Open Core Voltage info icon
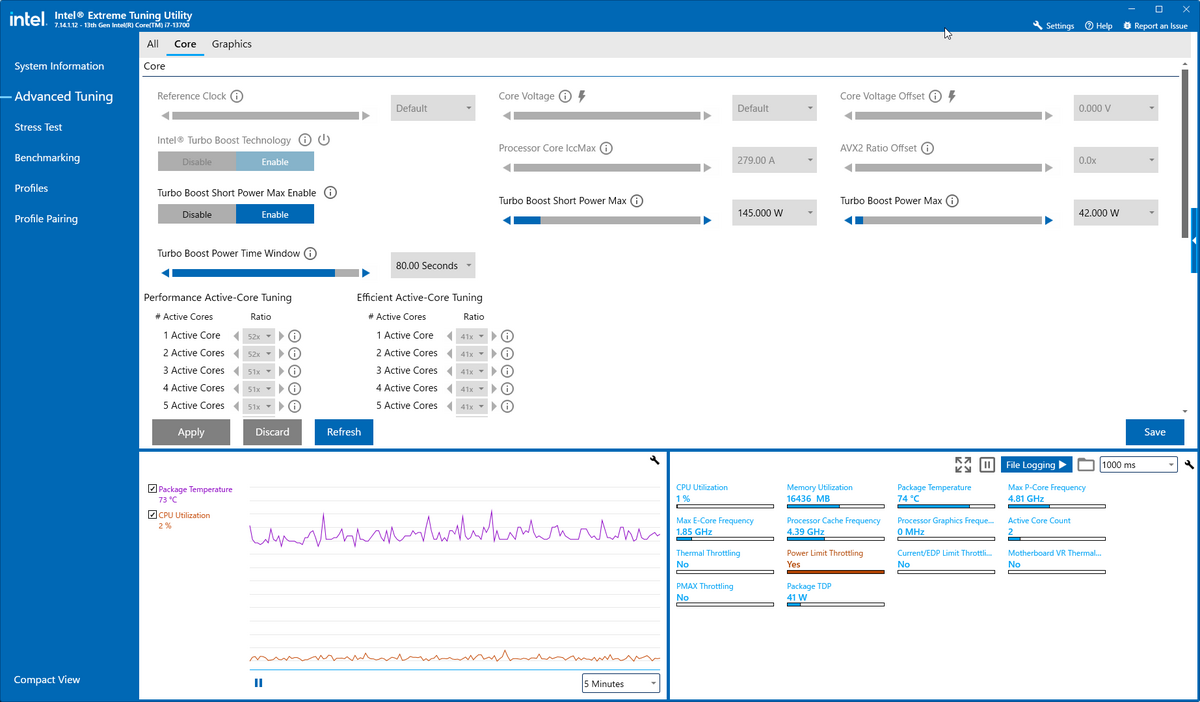 [565, 97]
